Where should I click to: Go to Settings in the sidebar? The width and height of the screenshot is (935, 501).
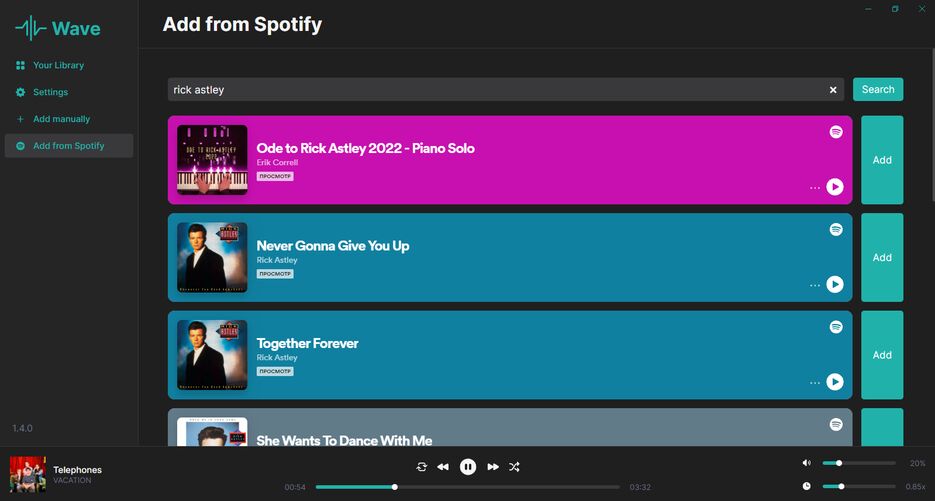point(50,92)
